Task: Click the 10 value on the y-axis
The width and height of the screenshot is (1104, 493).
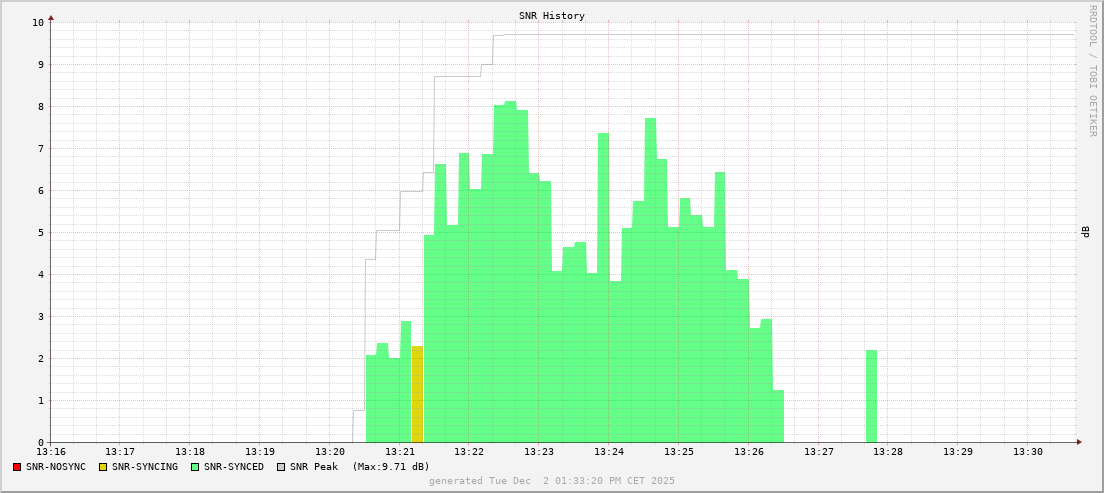Action: tap(37, 22)
